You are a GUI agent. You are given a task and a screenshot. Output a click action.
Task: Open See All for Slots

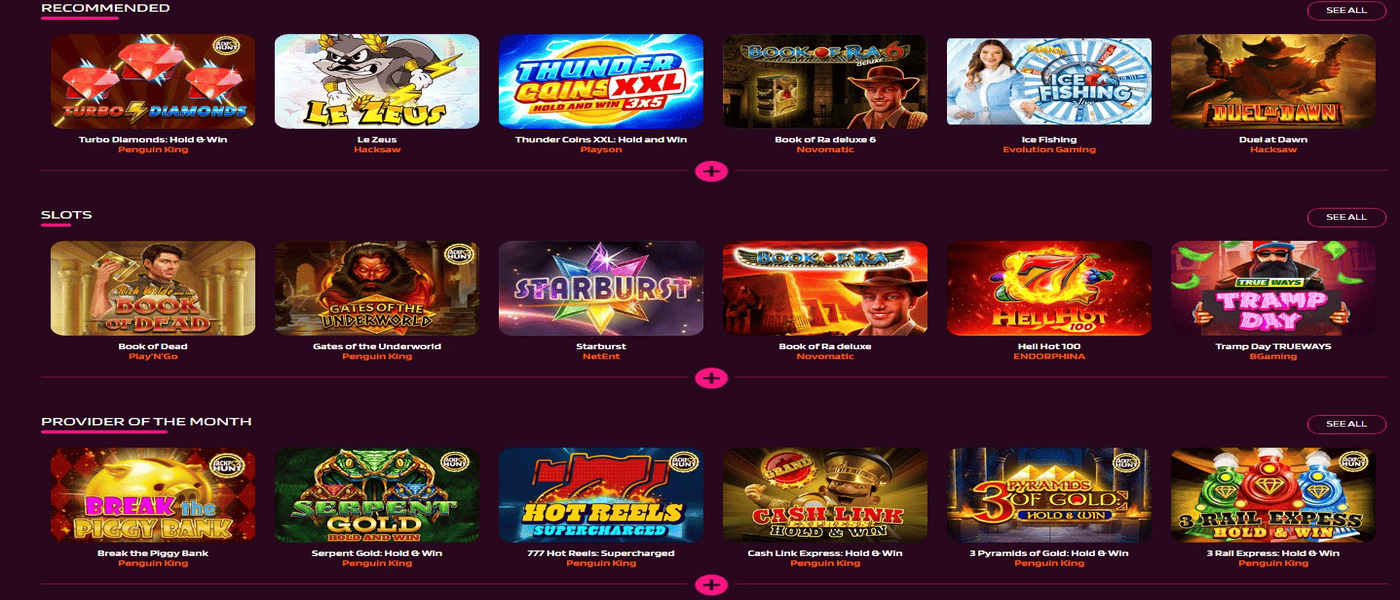coord(1346,217)
